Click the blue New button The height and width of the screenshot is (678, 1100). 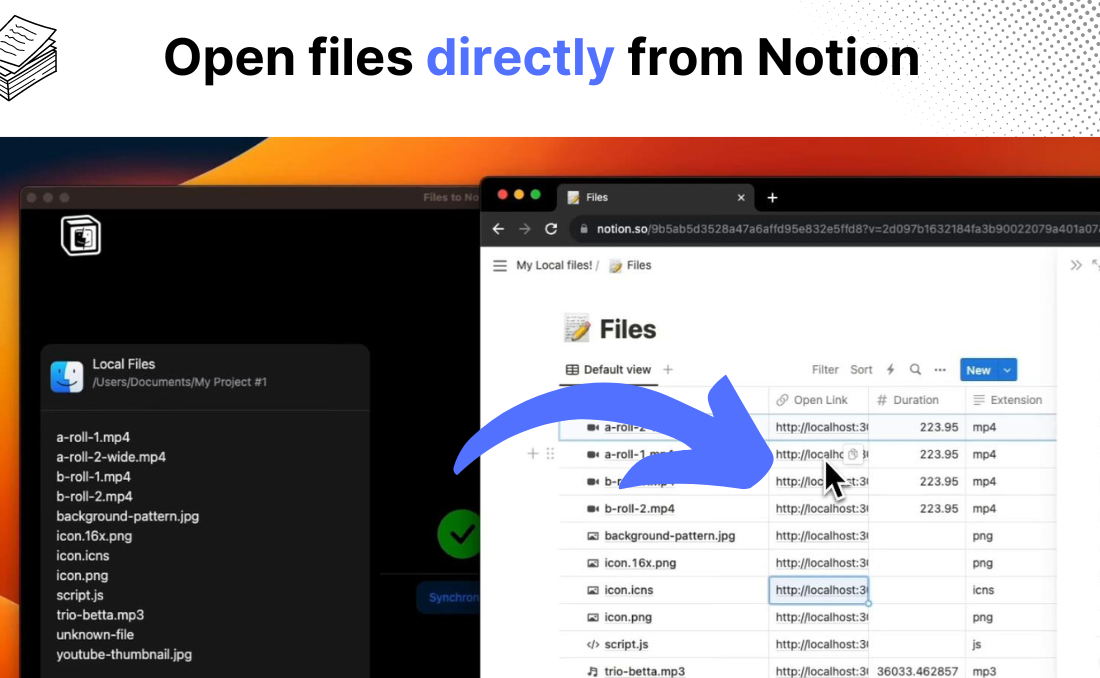(x=979, y=370)
